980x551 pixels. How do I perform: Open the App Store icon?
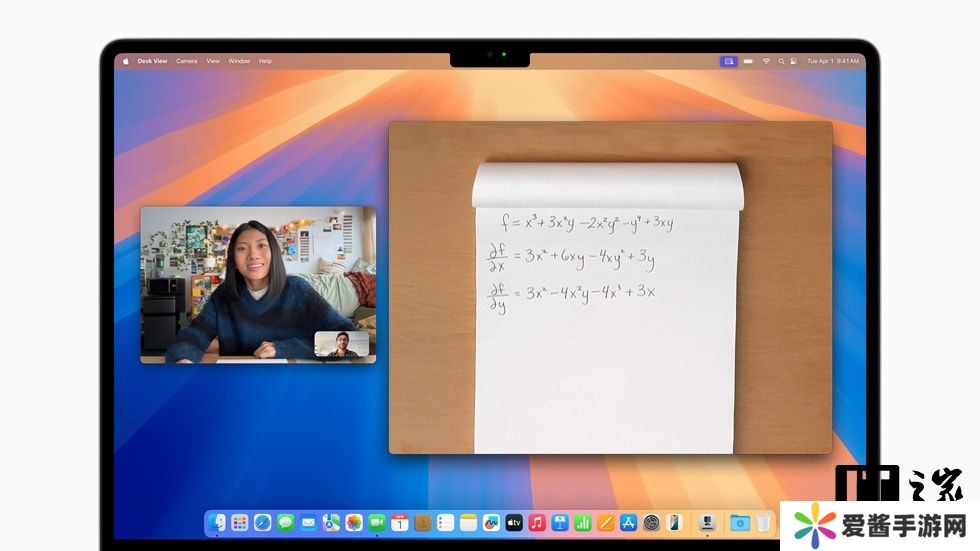coord(629,522)
